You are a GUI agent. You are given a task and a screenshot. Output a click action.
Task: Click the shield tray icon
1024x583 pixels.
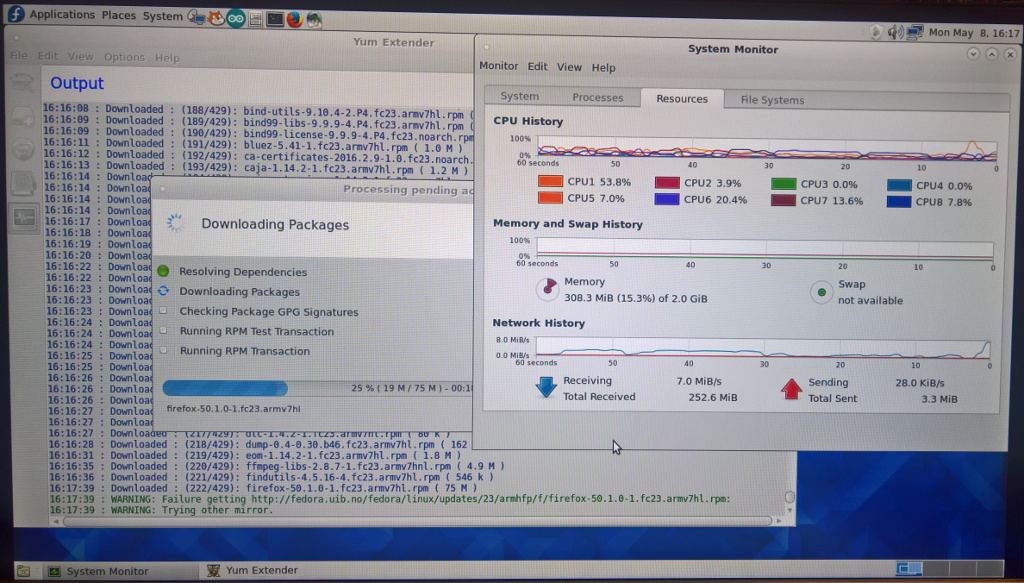(876, 32)
